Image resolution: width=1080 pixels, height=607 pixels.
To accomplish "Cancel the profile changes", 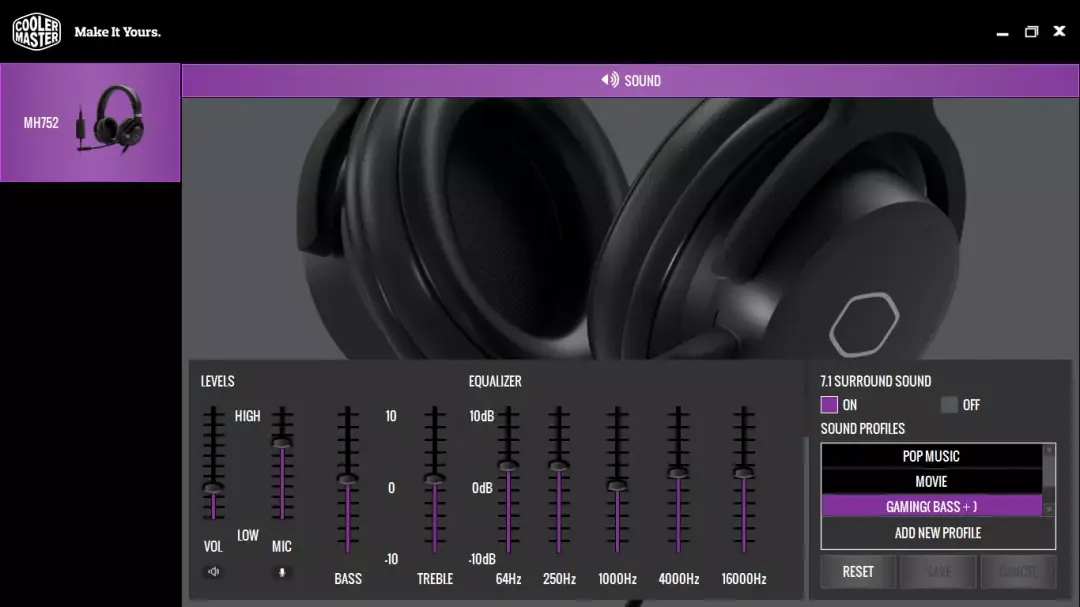I will click(1018, 572).
